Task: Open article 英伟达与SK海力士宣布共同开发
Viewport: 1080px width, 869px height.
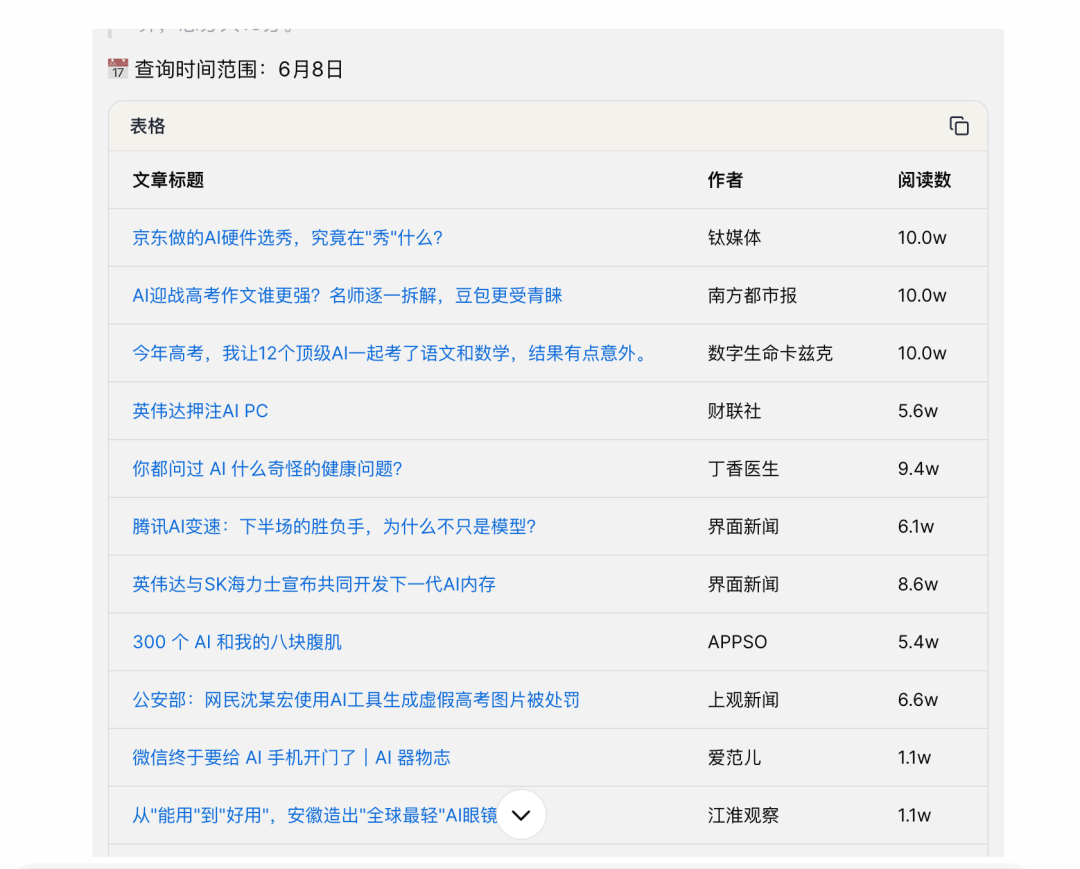Action: [314, 585]
